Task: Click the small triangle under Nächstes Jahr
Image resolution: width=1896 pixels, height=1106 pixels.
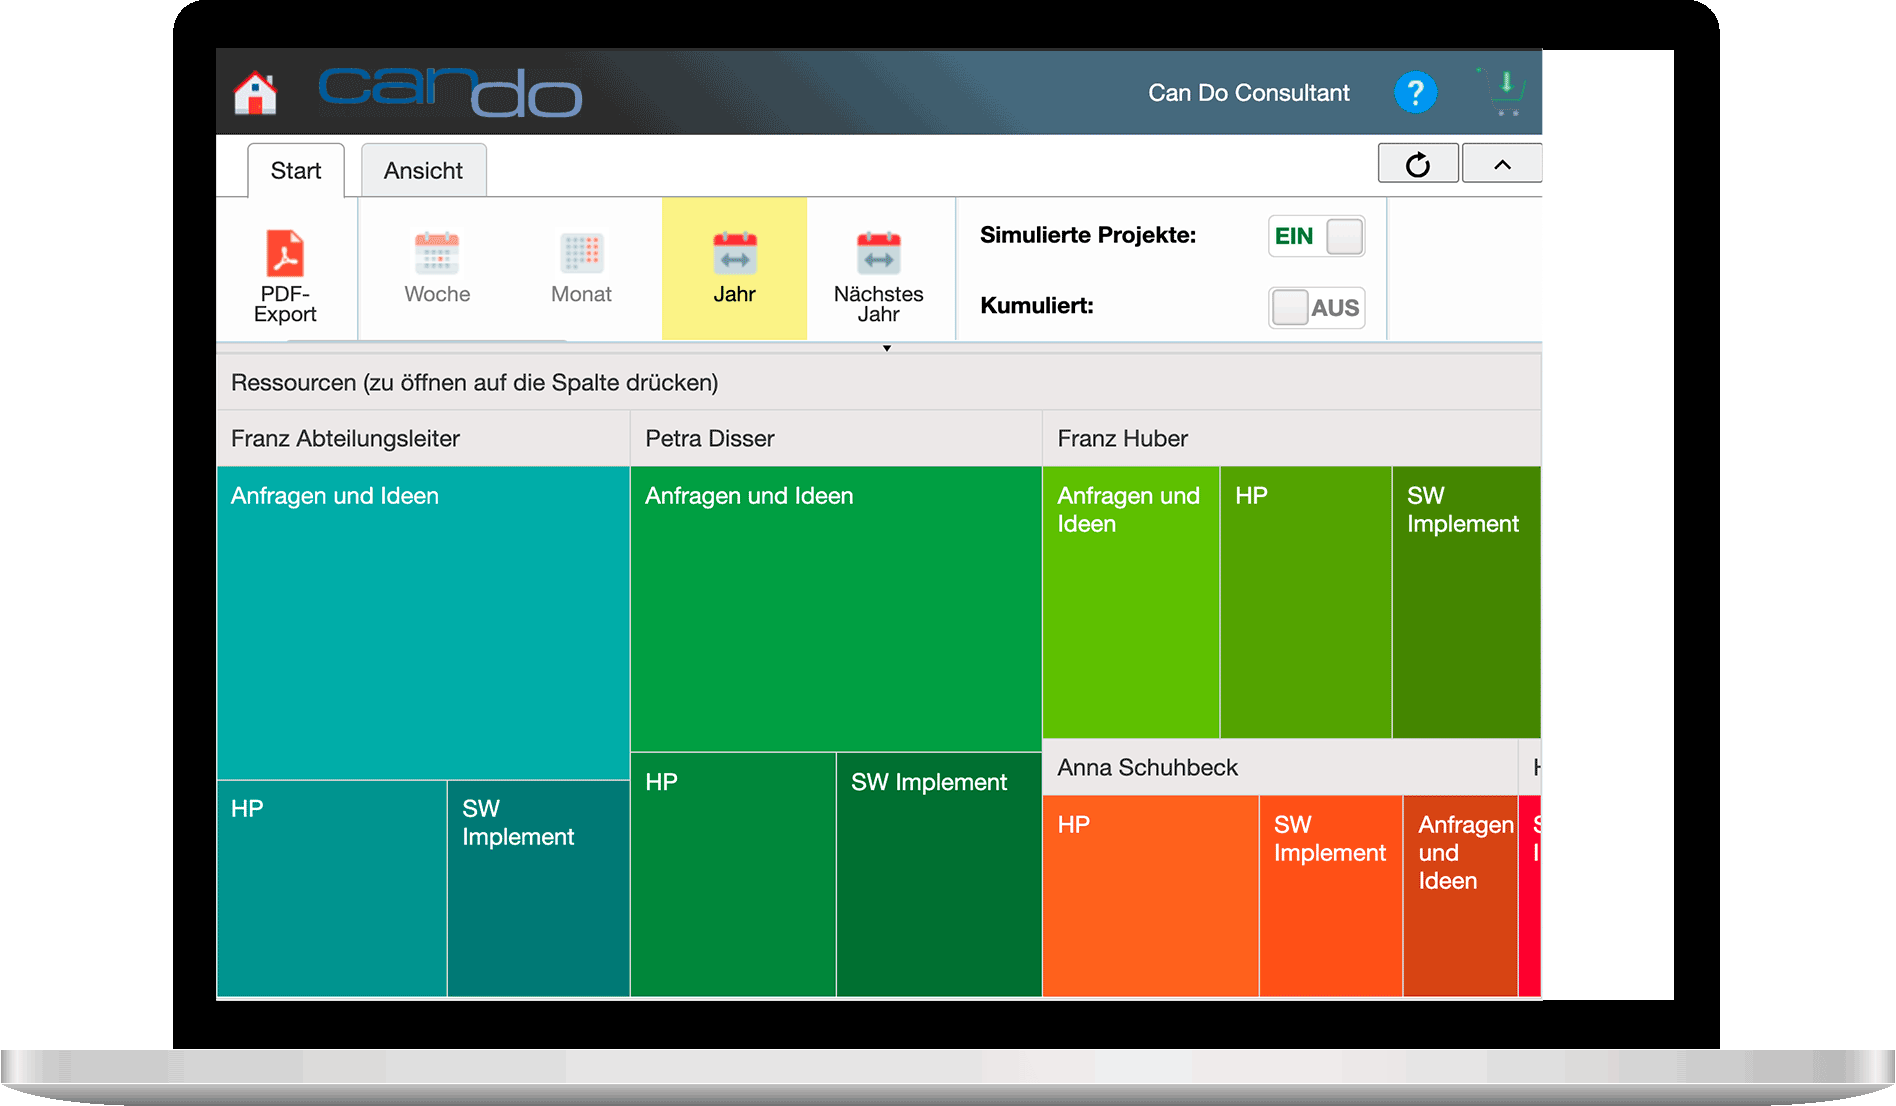Action: click(x=887, y=348)
